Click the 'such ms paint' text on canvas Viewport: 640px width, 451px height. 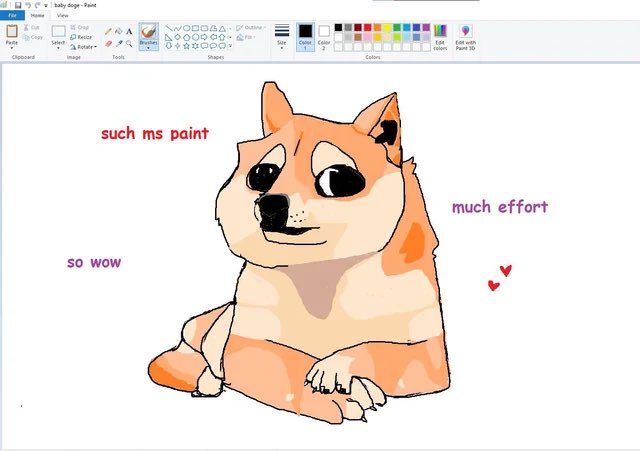click(155, 134)
